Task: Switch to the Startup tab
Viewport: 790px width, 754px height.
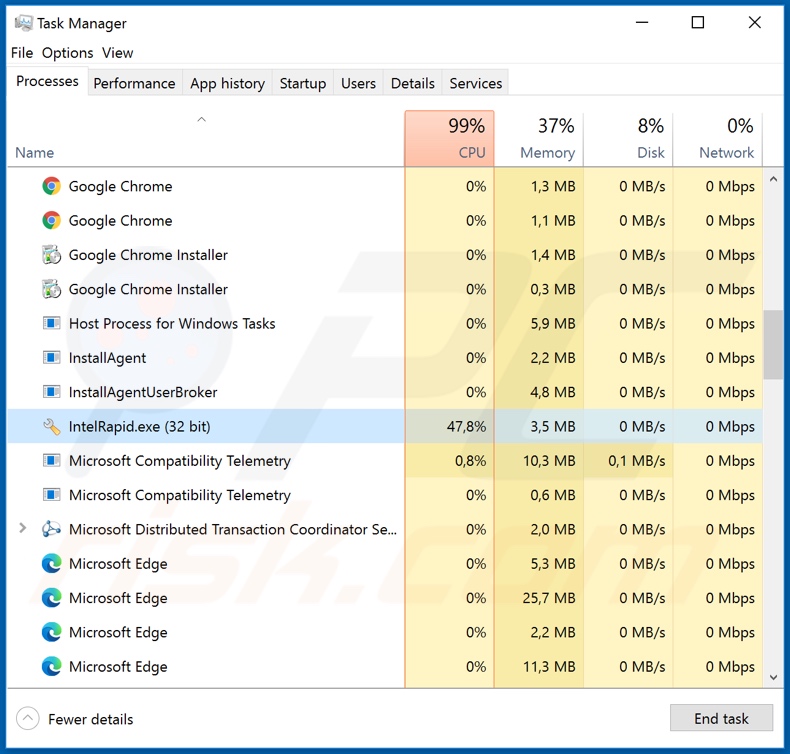Action: pos(303,83)
